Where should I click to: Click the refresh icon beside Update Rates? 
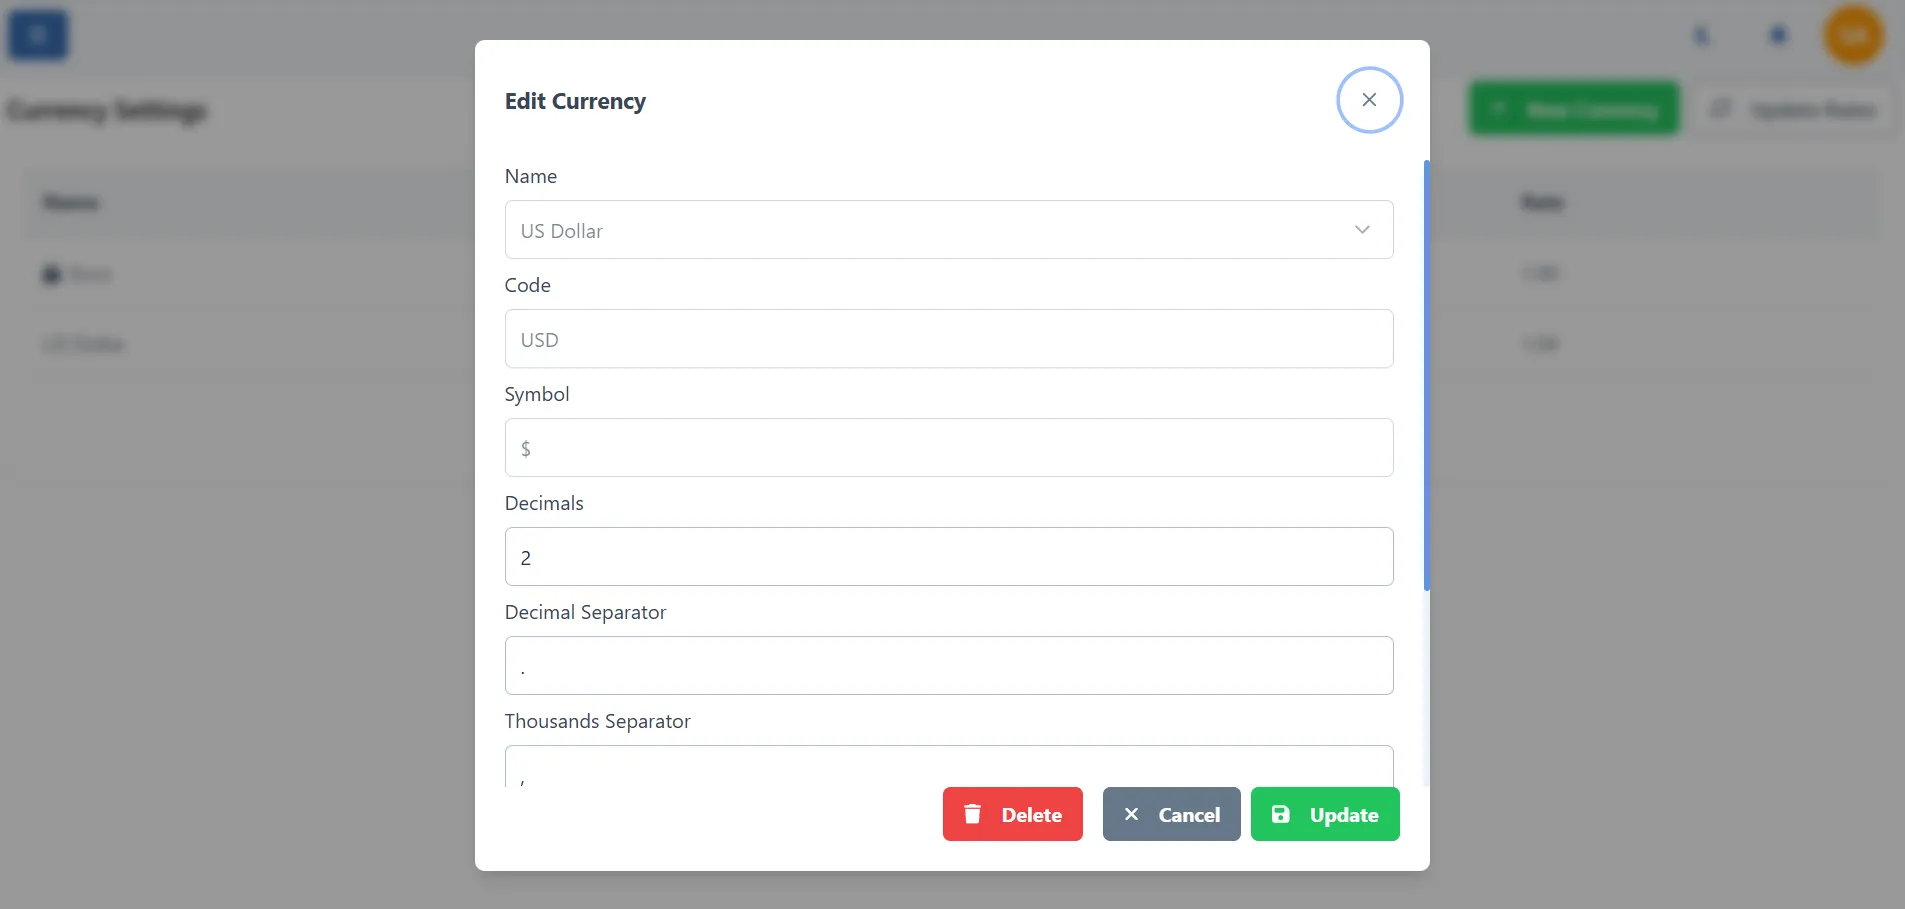click(1722, 109)
